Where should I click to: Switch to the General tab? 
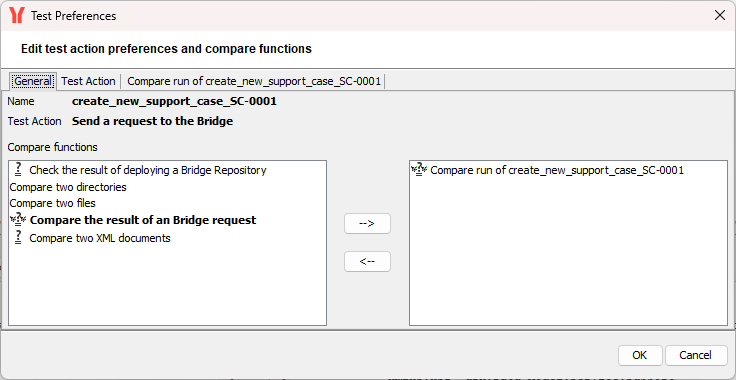point(33,81)
